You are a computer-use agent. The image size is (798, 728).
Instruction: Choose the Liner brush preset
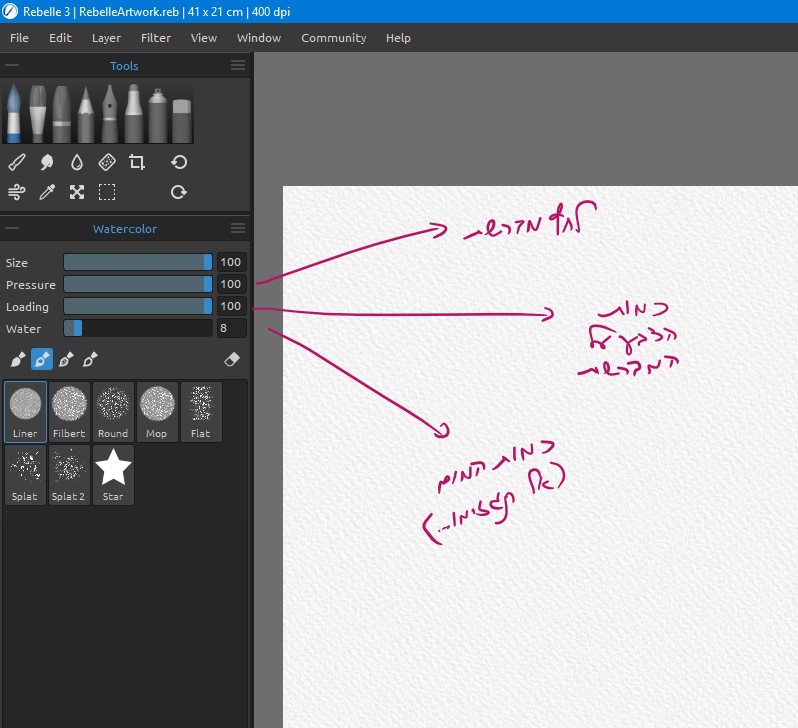(25, 412)
